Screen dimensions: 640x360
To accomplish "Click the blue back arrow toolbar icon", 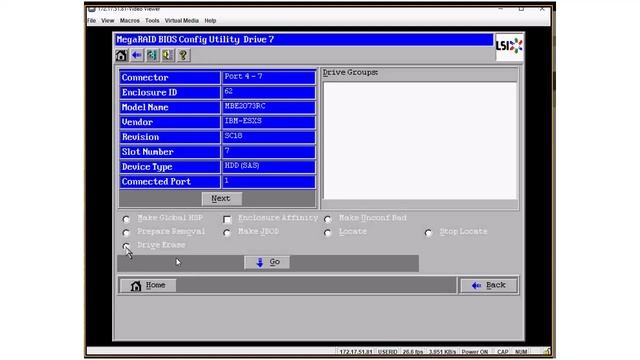I will [x=137, y=55].
